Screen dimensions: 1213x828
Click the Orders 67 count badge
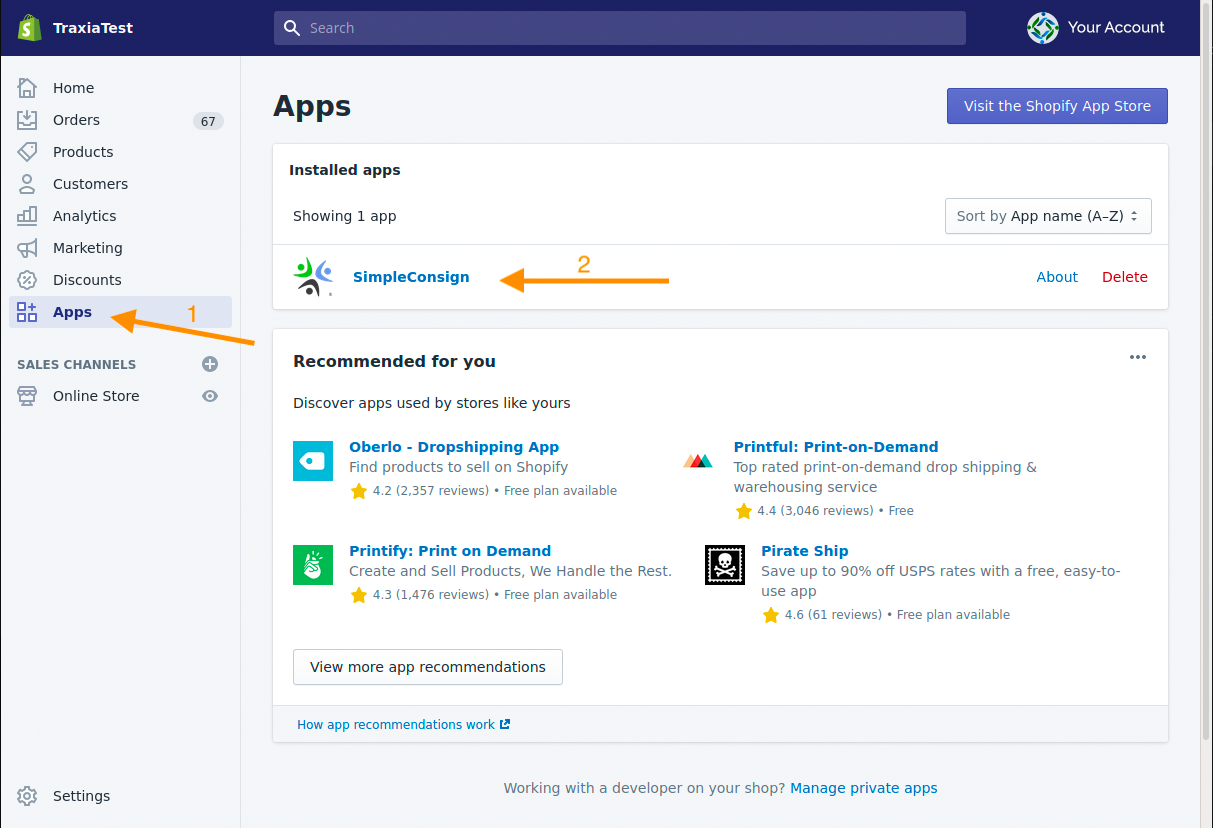point(208,121)
